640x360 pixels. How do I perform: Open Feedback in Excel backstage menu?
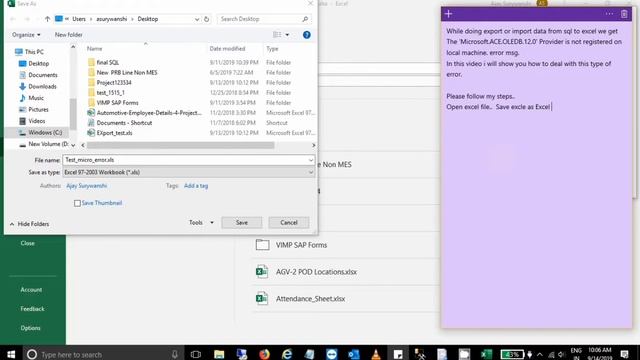pos(32,309)
